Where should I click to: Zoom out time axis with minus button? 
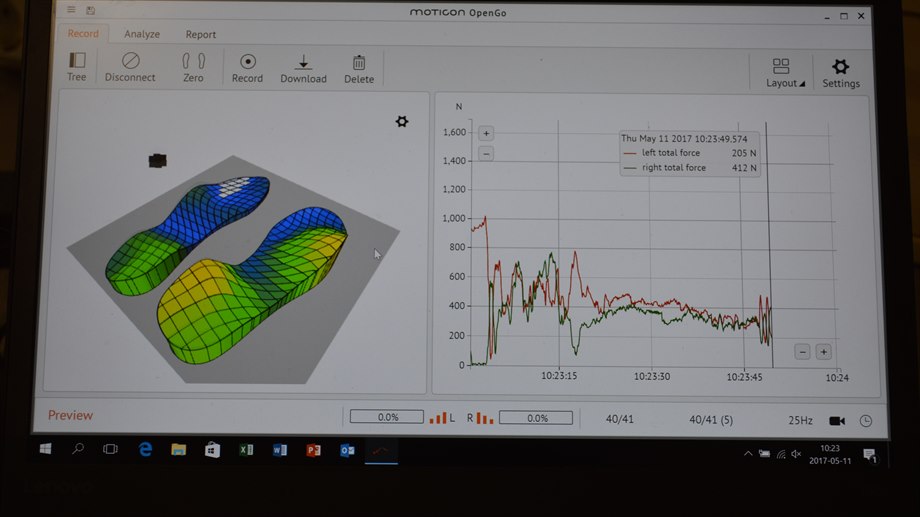coord(802,351)
